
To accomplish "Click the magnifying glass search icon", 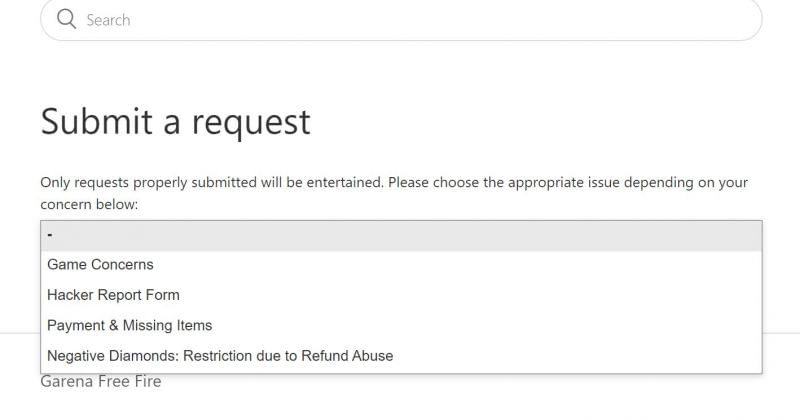I will tap(66, 19).
